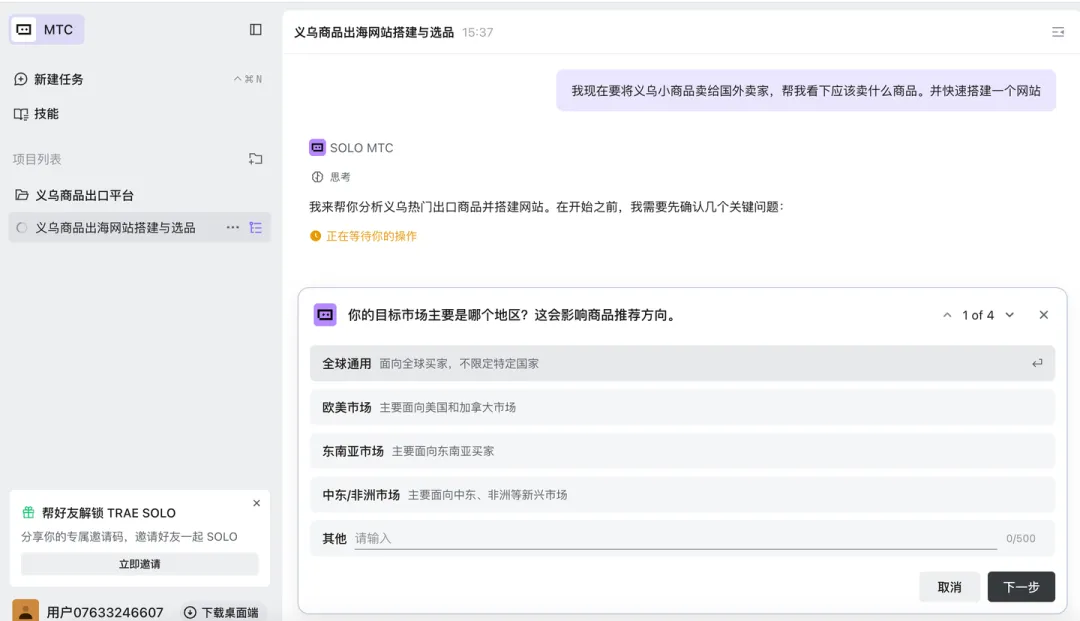This screenshot has height=621, width=1080.
Task: Pick the 东南亚市场 option
Action: point(682,451)
